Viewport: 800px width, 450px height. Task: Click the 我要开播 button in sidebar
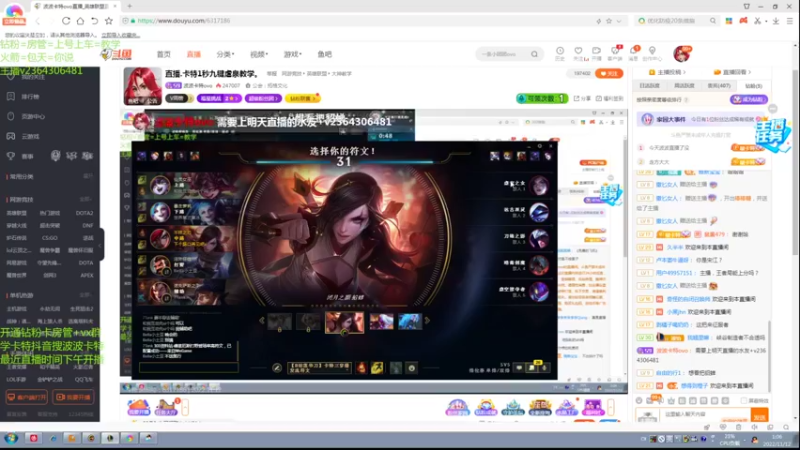73,397
